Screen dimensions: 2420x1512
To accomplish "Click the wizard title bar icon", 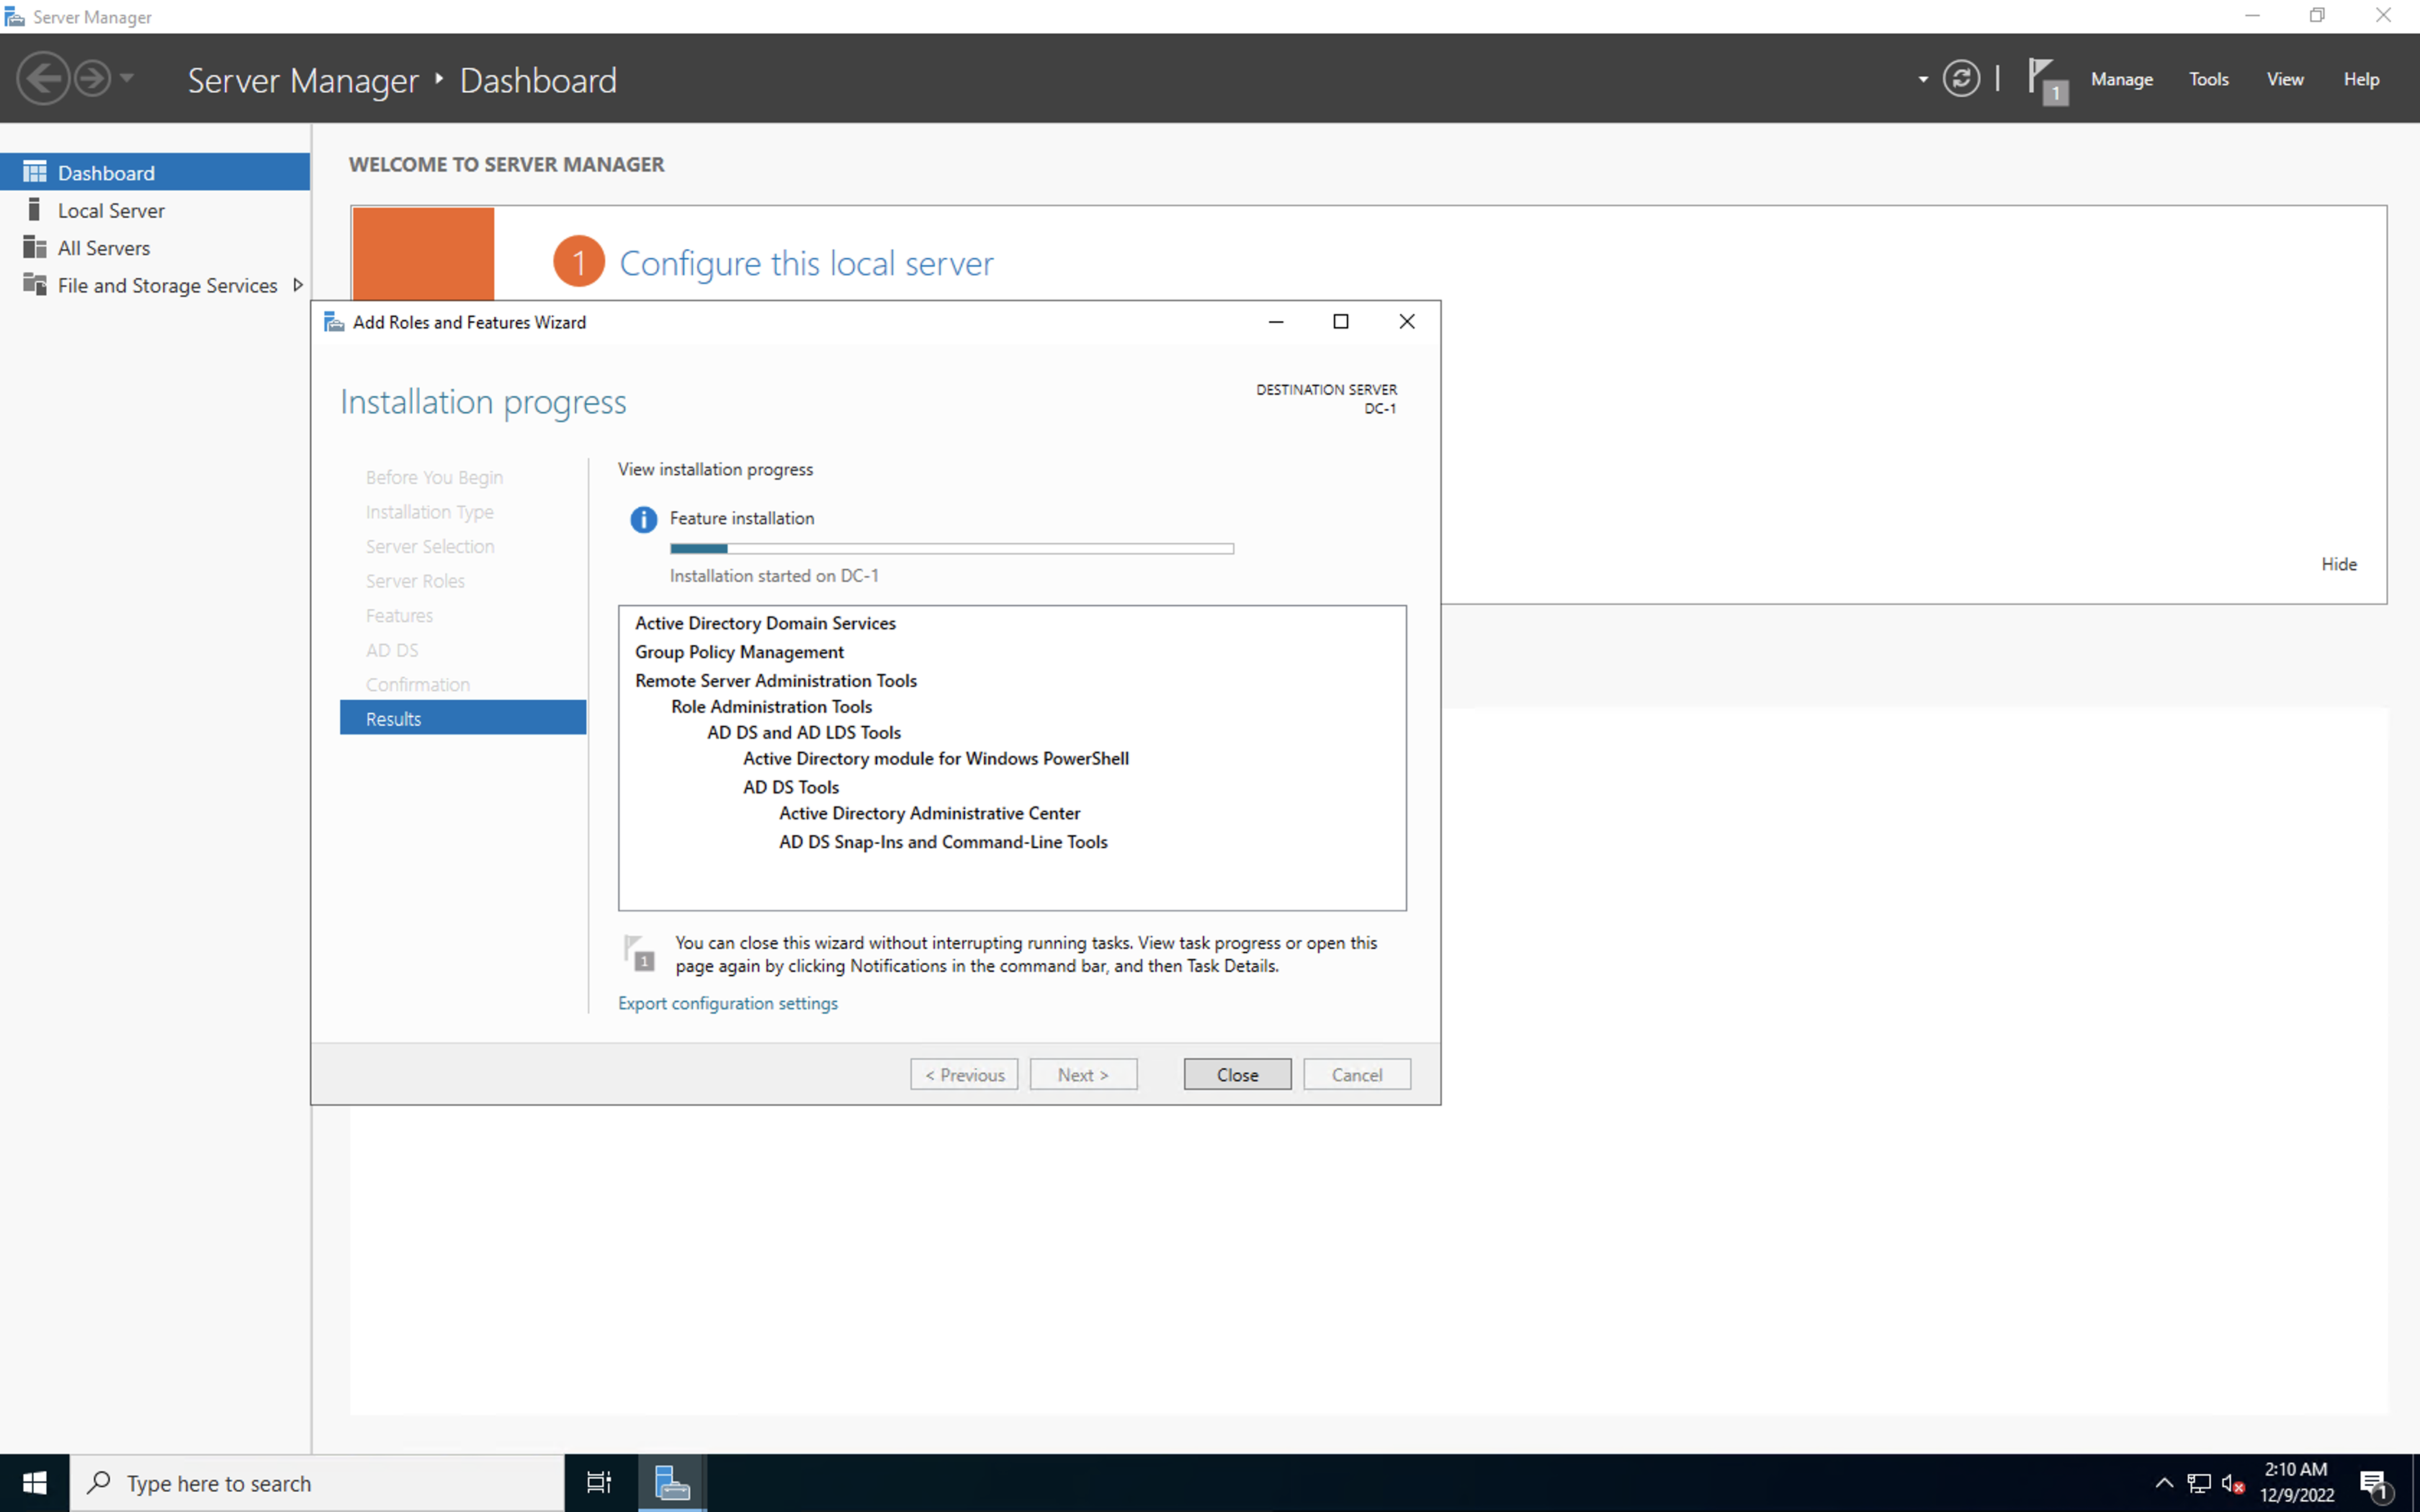I will point(334,322).
